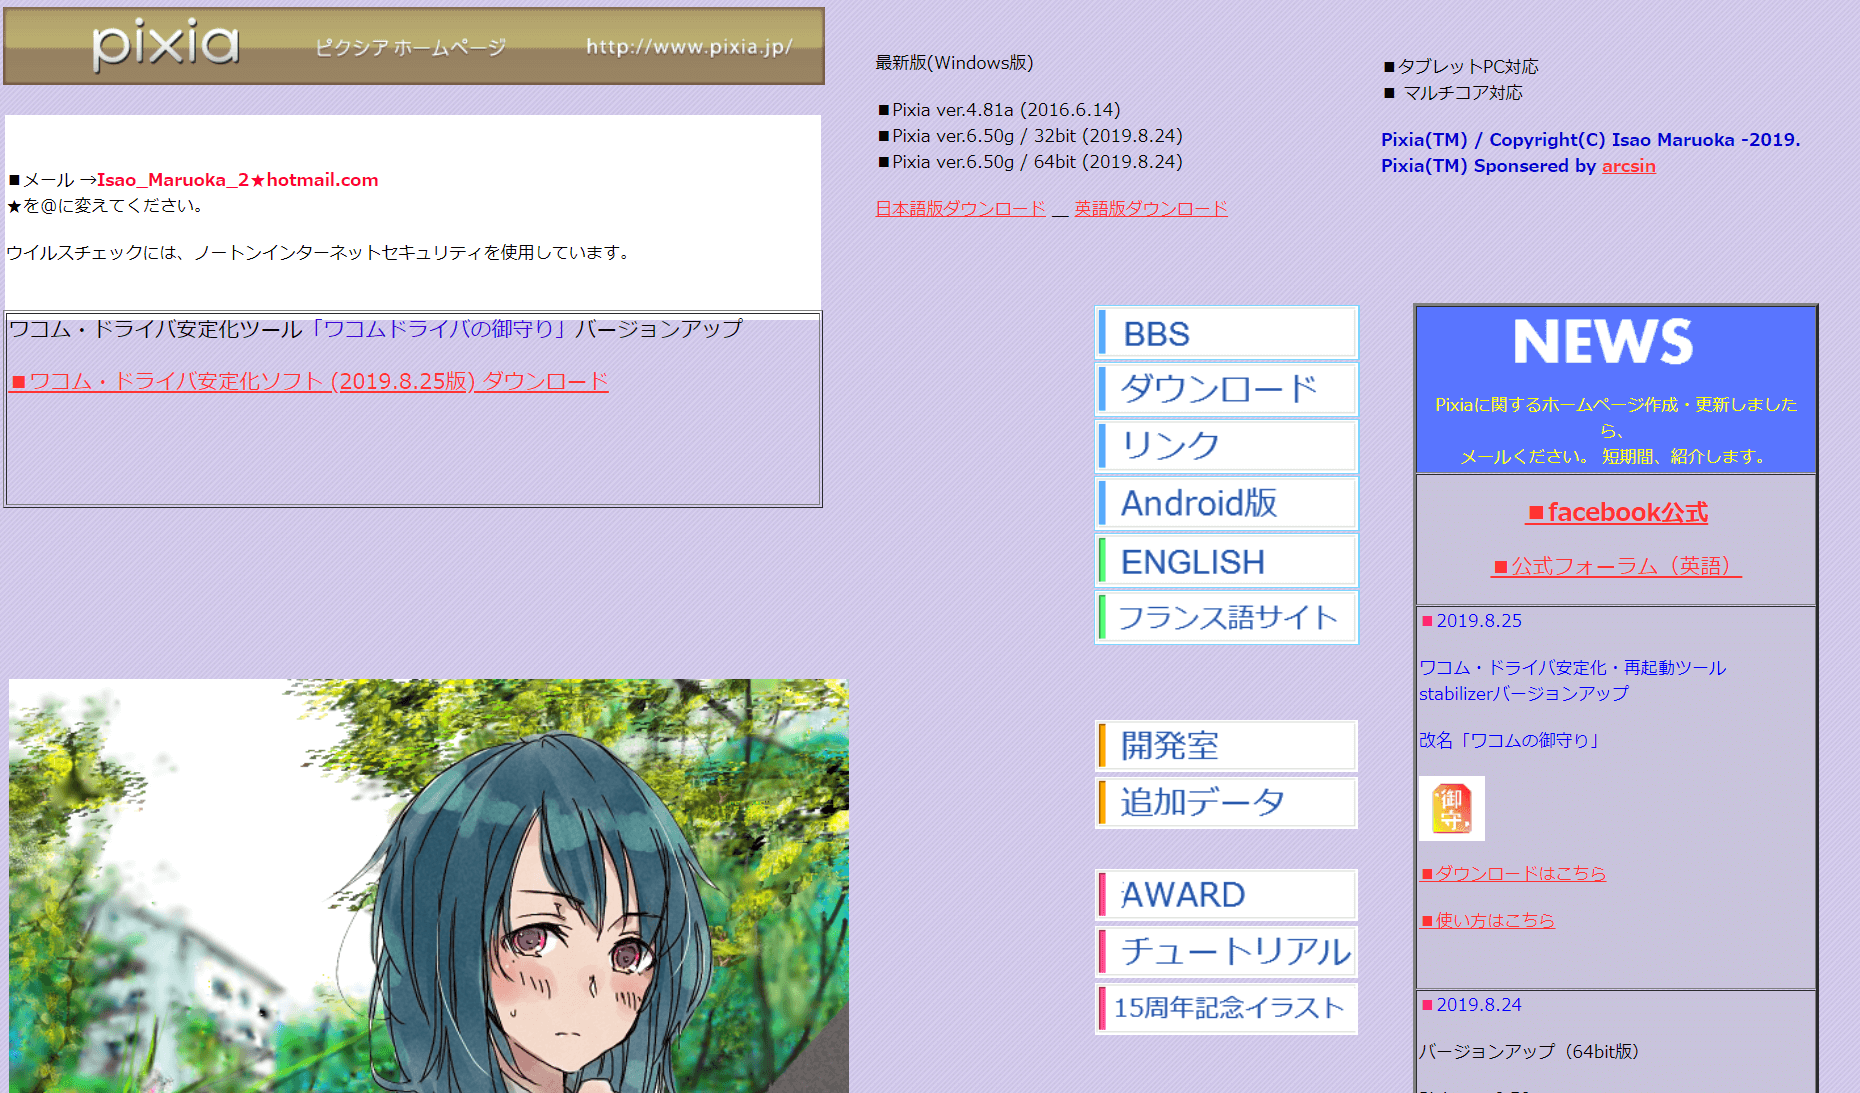The width and height of the screenshot is (1860, 1093).
Task: Click the バージョンアップ（64bit版） text
Action: [1529, 1052]
